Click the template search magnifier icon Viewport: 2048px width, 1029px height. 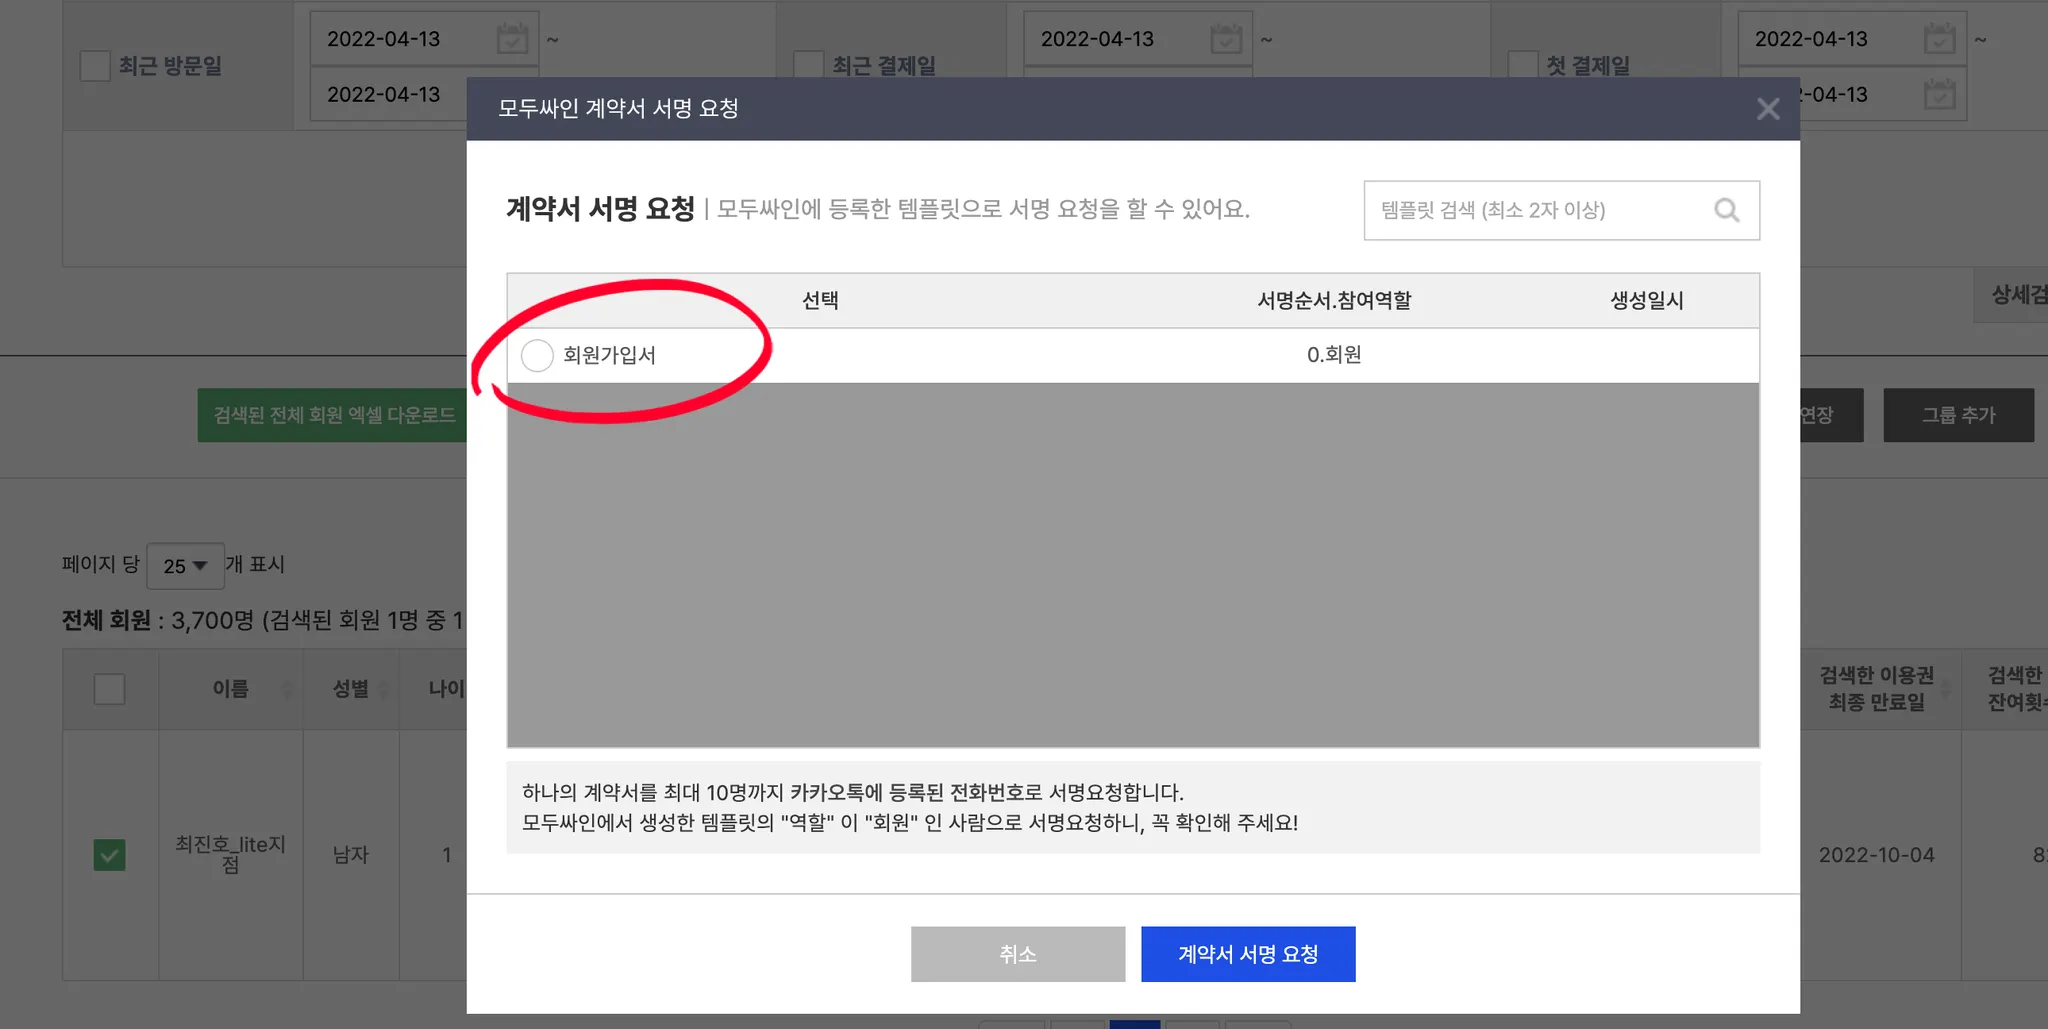pos(1726,210)
